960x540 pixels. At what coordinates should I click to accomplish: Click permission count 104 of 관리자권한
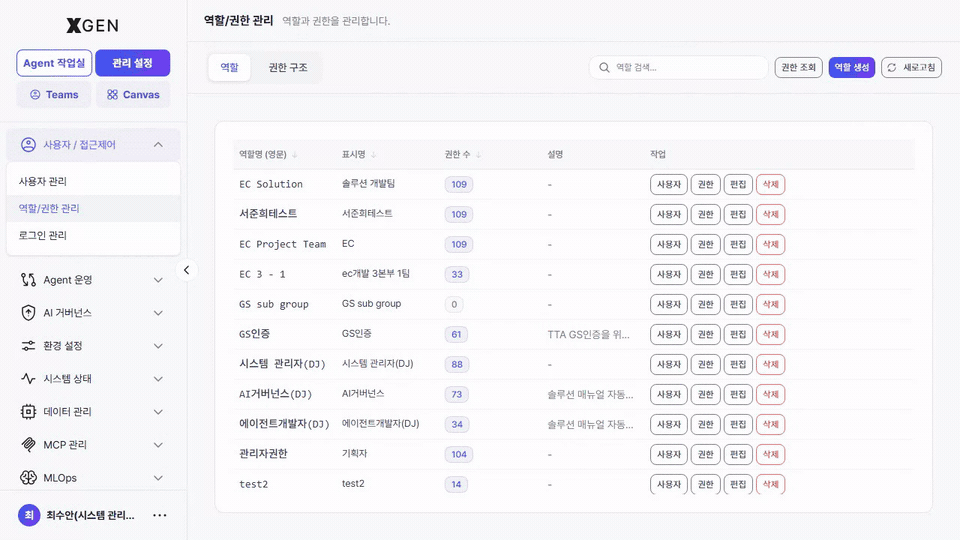[x=459, y=454]
